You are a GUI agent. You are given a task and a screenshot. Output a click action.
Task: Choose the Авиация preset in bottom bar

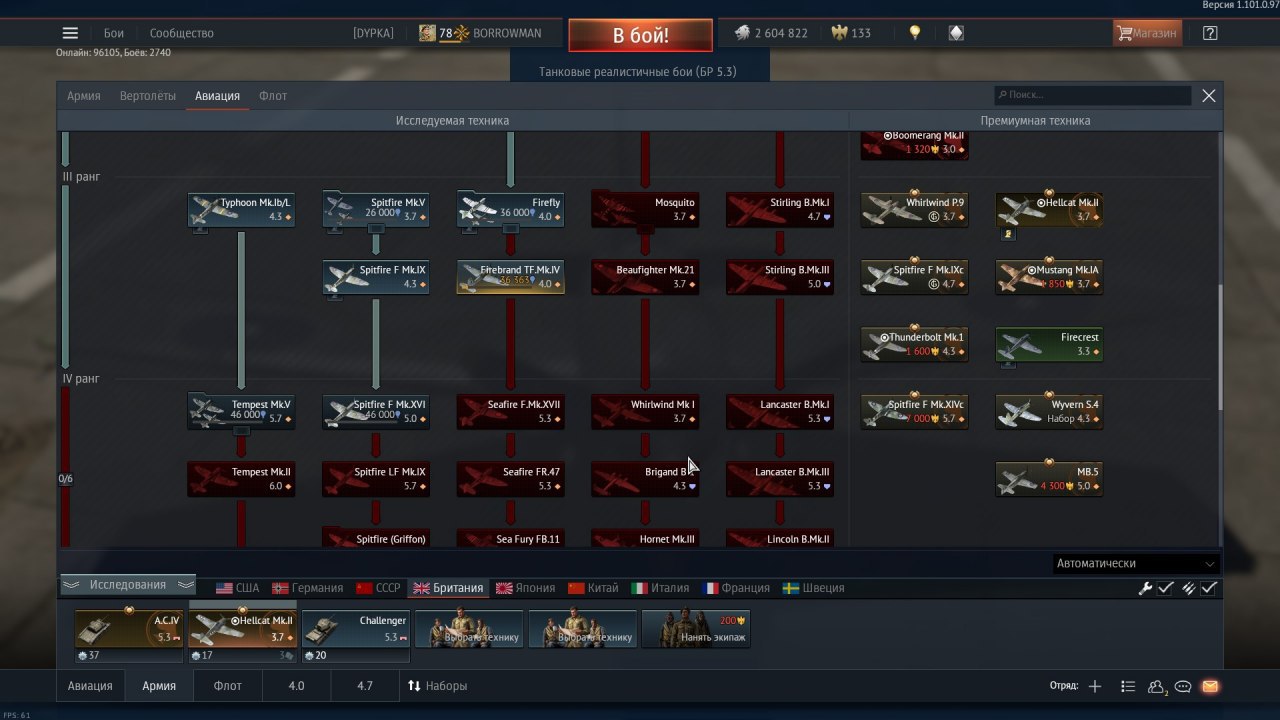click(x=90, y=686)
